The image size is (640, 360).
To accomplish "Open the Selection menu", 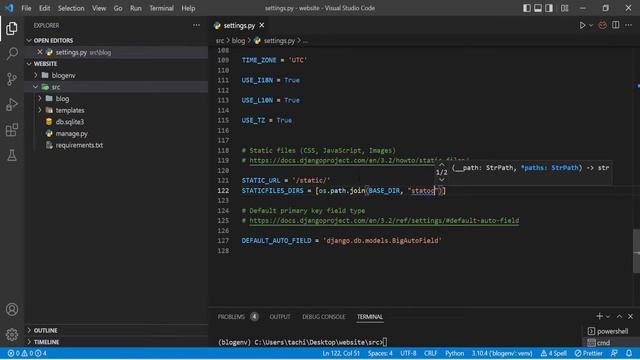I will (71, 8).
